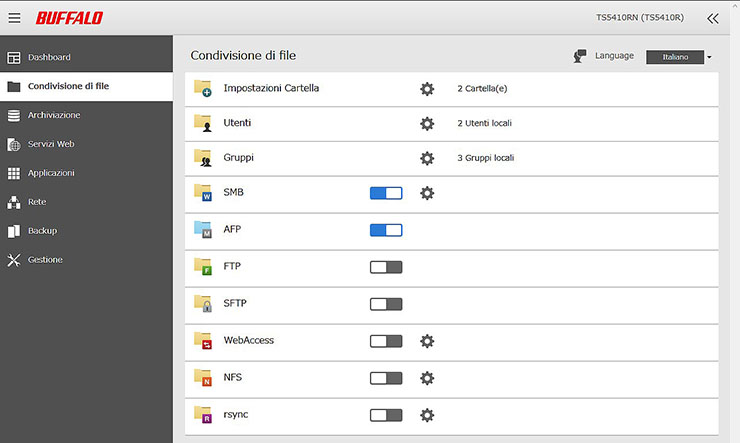The height and width of the screenshot is (443, 740).
Task: Open NFS configuration gear icon
Action: click(x=427, y=378)
